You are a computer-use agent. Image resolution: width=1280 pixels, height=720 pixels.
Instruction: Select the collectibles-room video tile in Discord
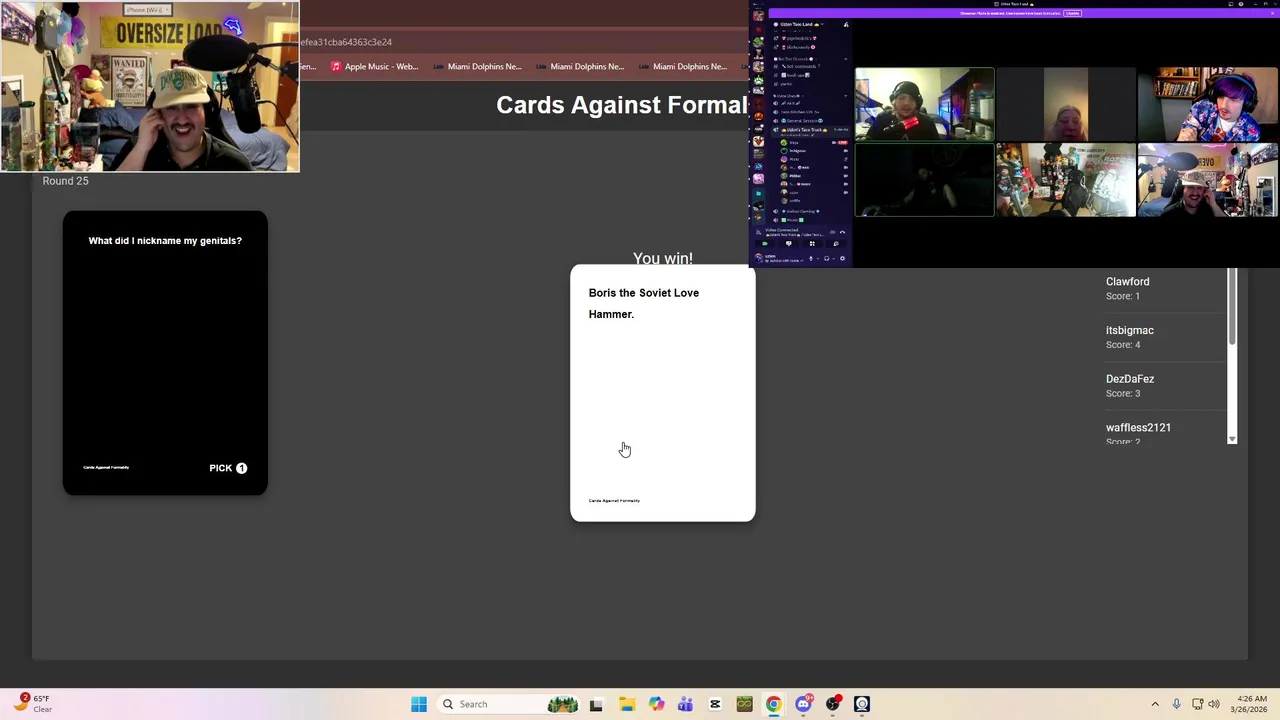click(x=1066, y=180)
